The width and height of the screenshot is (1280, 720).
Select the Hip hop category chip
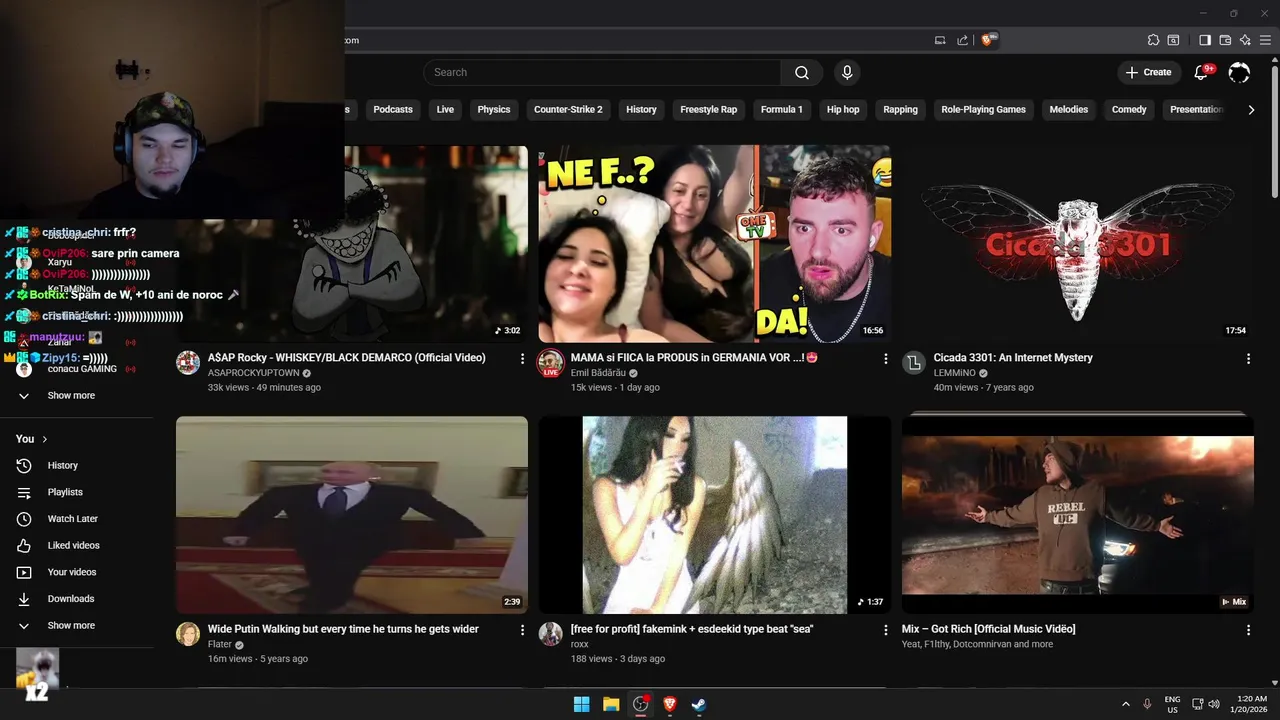[x=843, y=110]
